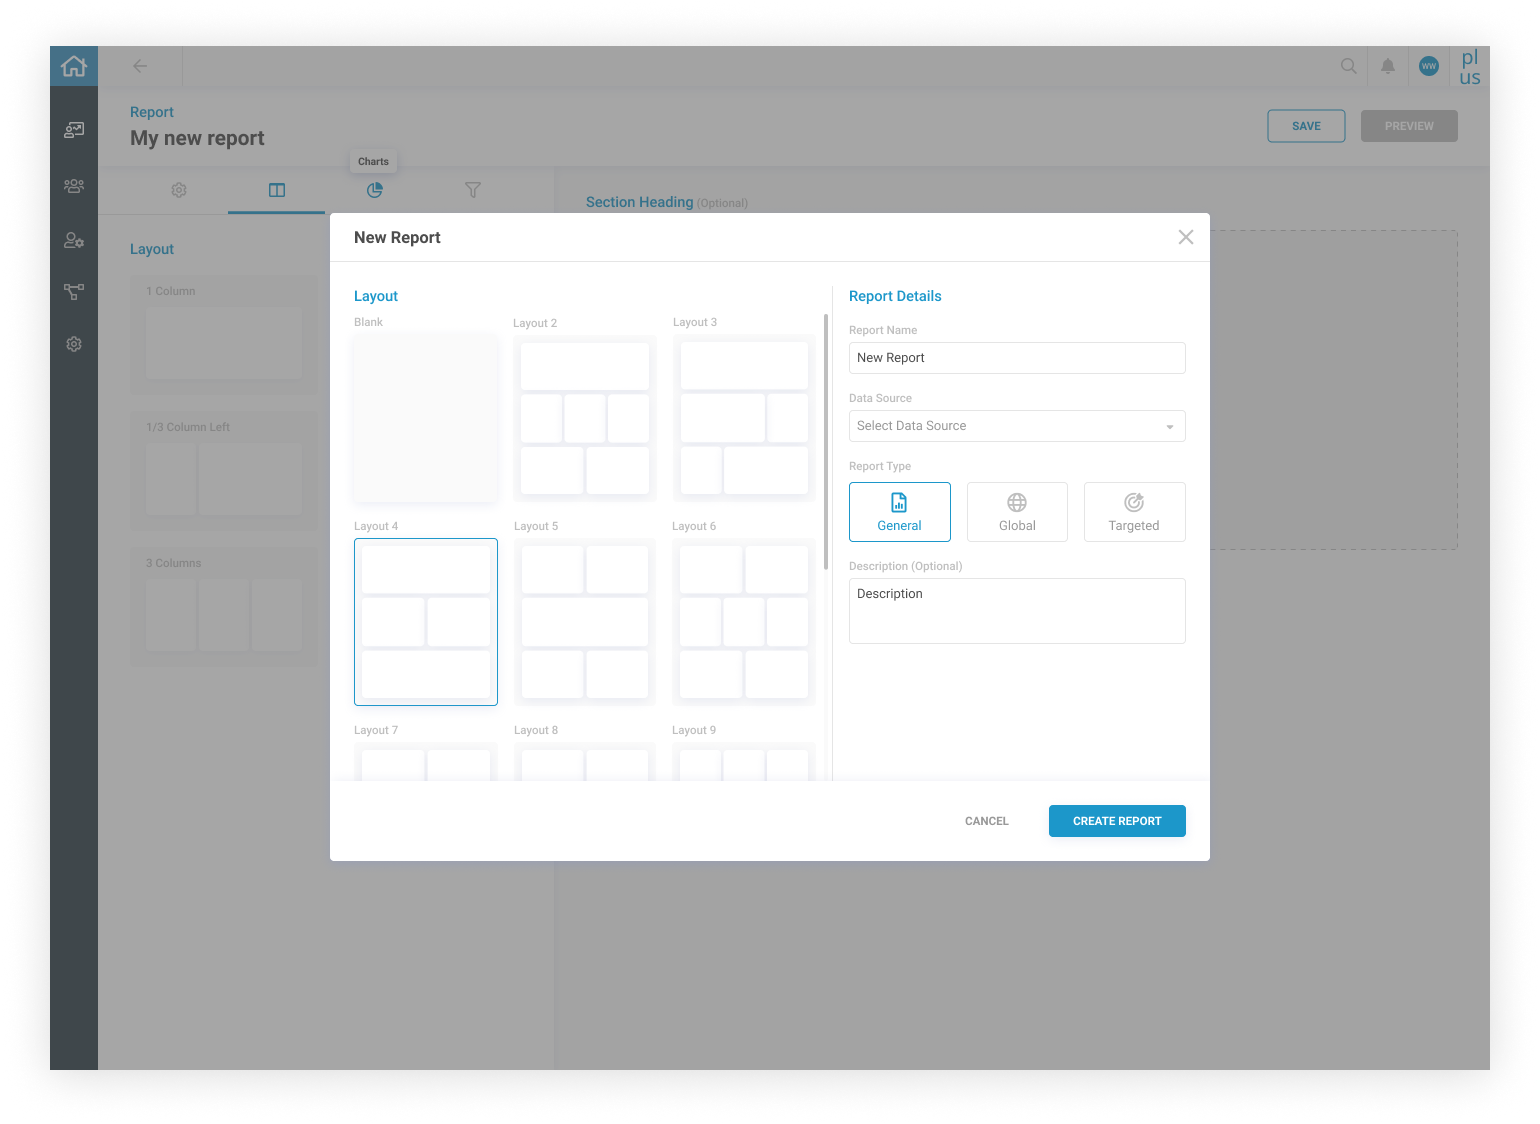This screenshot has height=1124, width=1540.
Task: Open the WW user avatar menu
Action: pyautogui.click(x=1428, y=66)
